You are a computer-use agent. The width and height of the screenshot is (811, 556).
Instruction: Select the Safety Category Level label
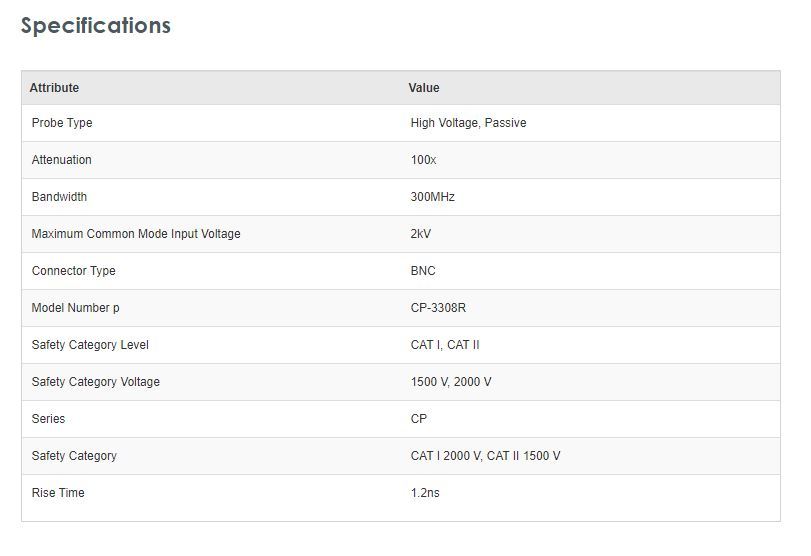point(90,345)
